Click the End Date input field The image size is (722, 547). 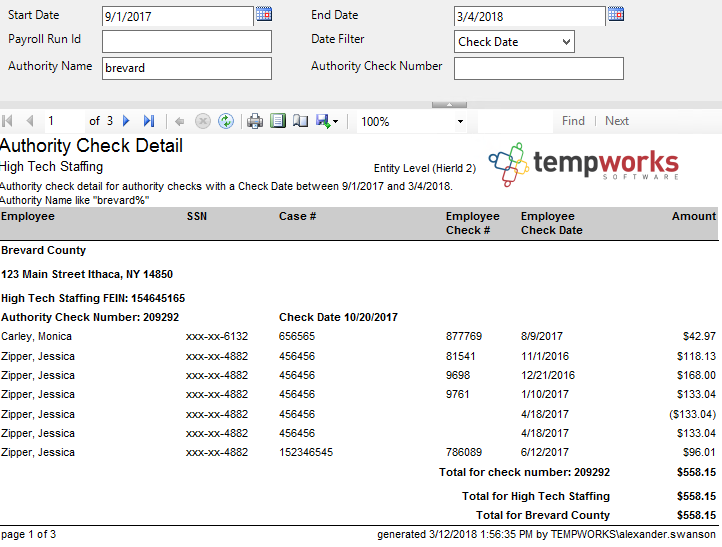pos(530,17)
